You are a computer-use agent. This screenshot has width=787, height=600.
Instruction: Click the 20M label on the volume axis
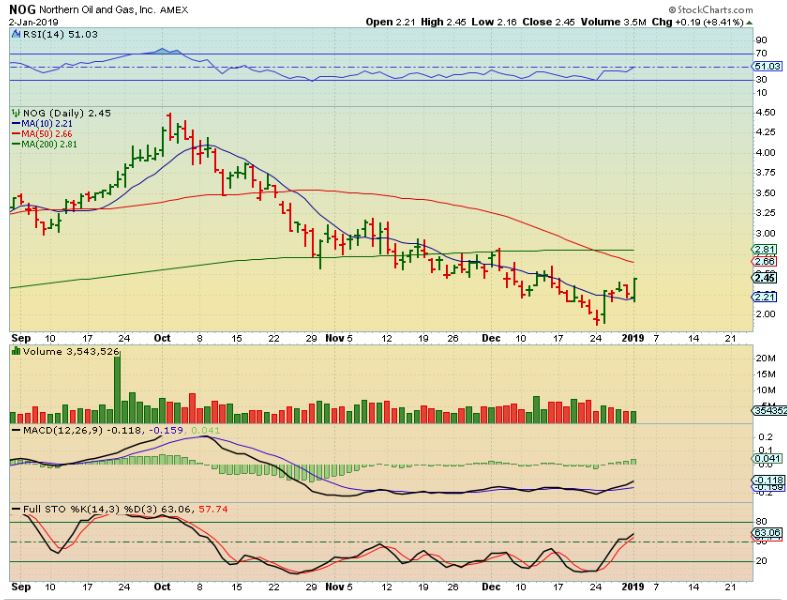[765, 358]
